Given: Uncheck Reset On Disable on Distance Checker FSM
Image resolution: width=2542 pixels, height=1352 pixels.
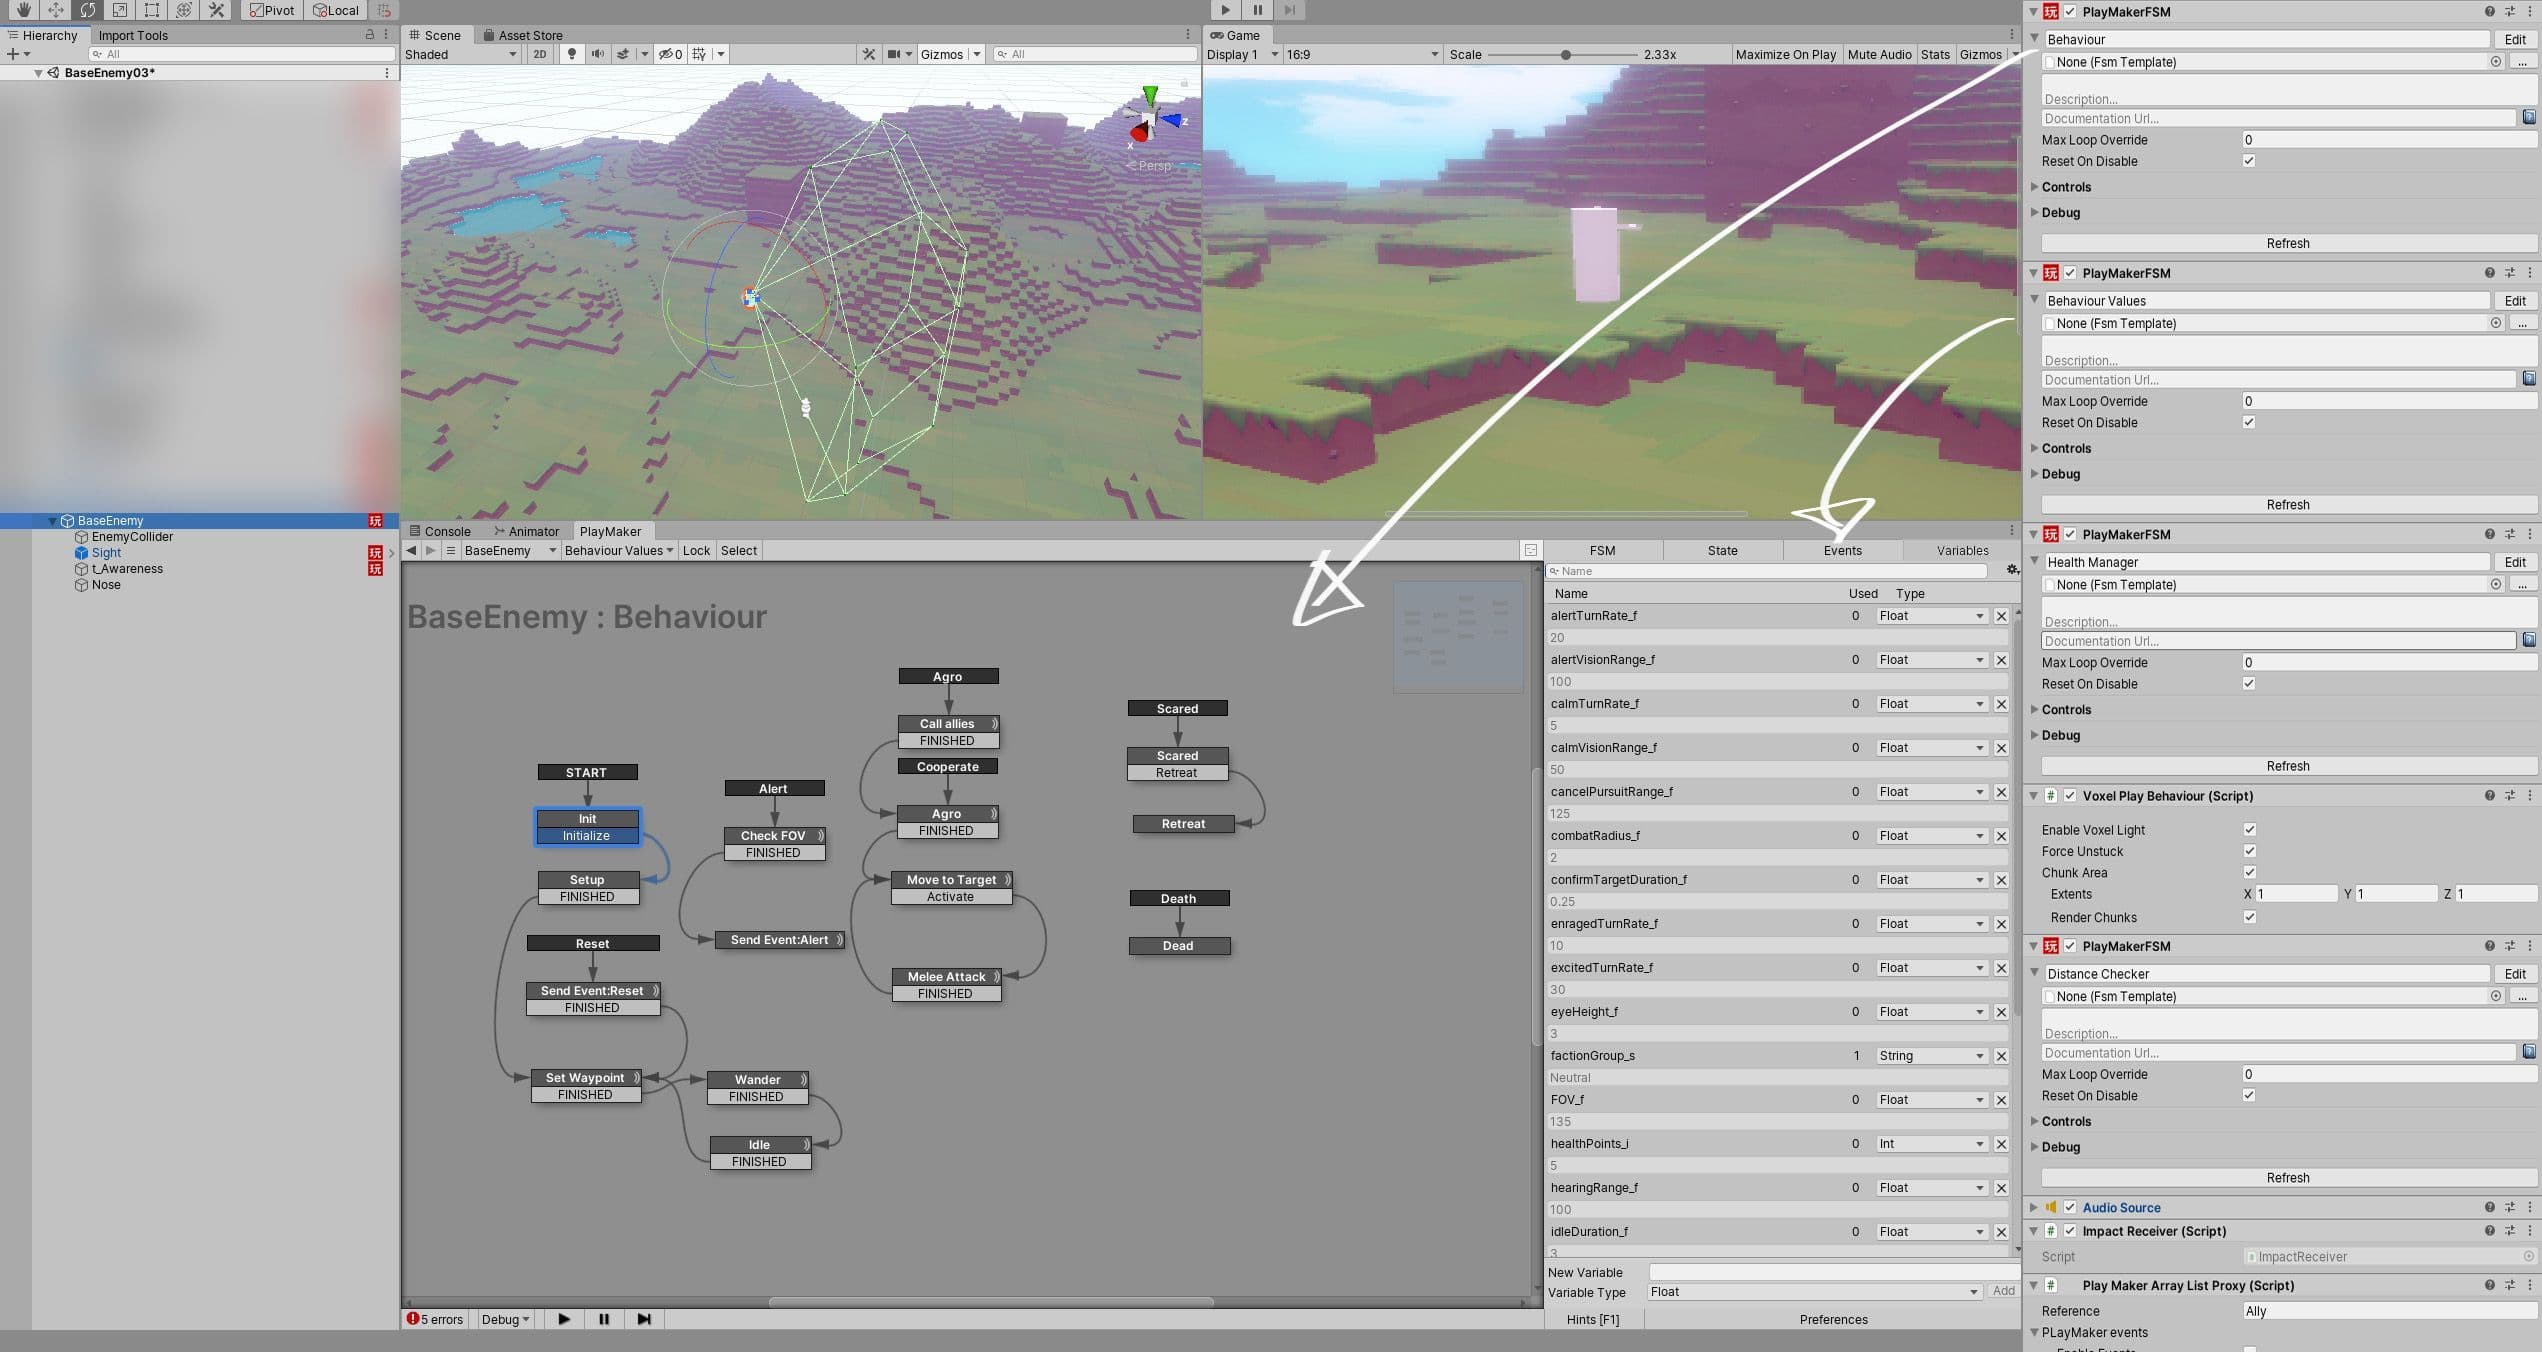Looking at the screenshot, I should (2249, 1095).
